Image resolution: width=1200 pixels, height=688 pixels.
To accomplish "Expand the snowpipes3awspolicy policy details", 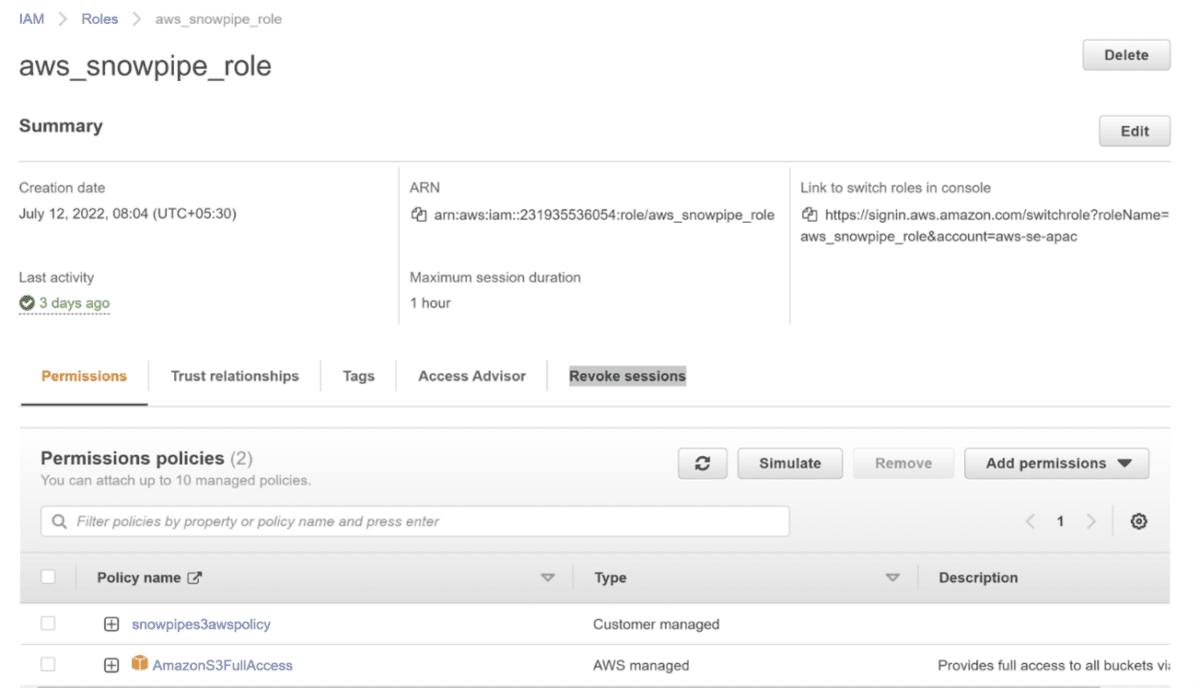I will tap(111, 623).
